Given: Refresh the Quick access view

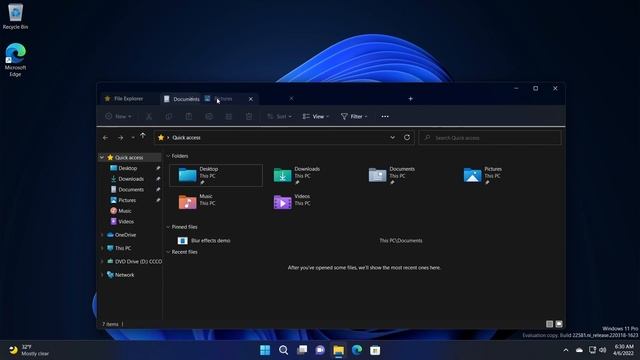Looking at the screenshot, I should click(x=407, y=138).
